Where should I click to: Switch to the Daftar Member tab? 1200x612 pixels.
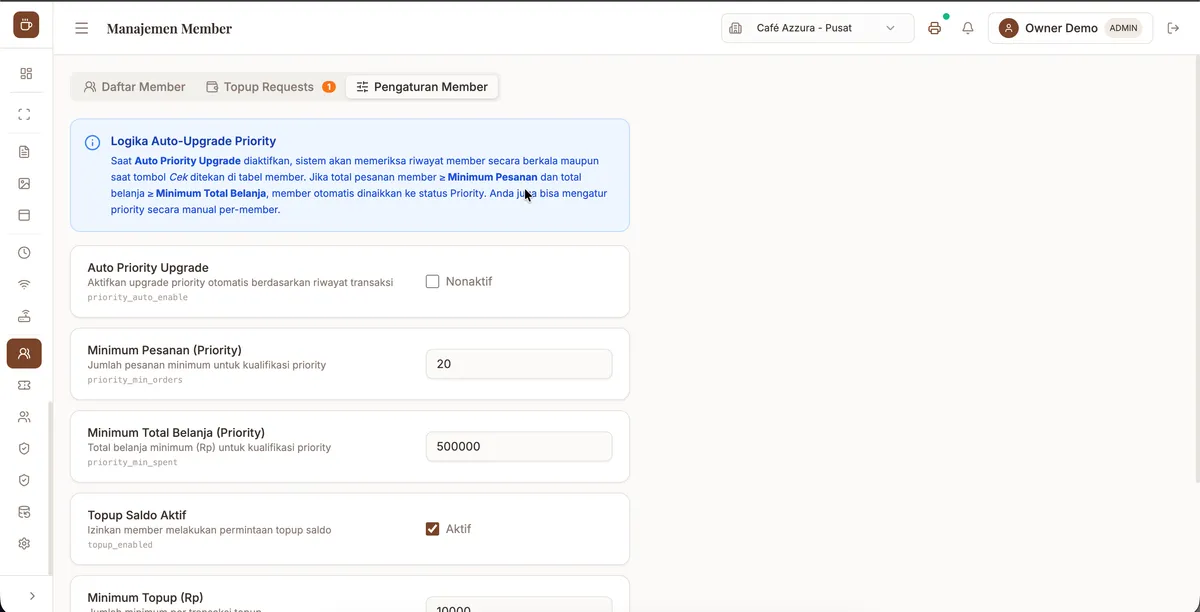[135, 87]
